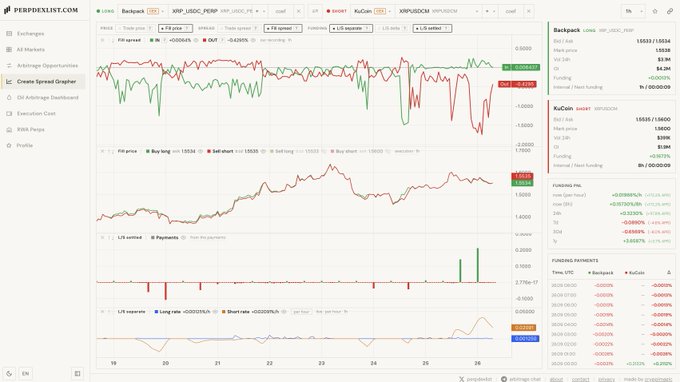Click the swap legs button
Viewport: 680px width, 382px height.
[315, 11]
